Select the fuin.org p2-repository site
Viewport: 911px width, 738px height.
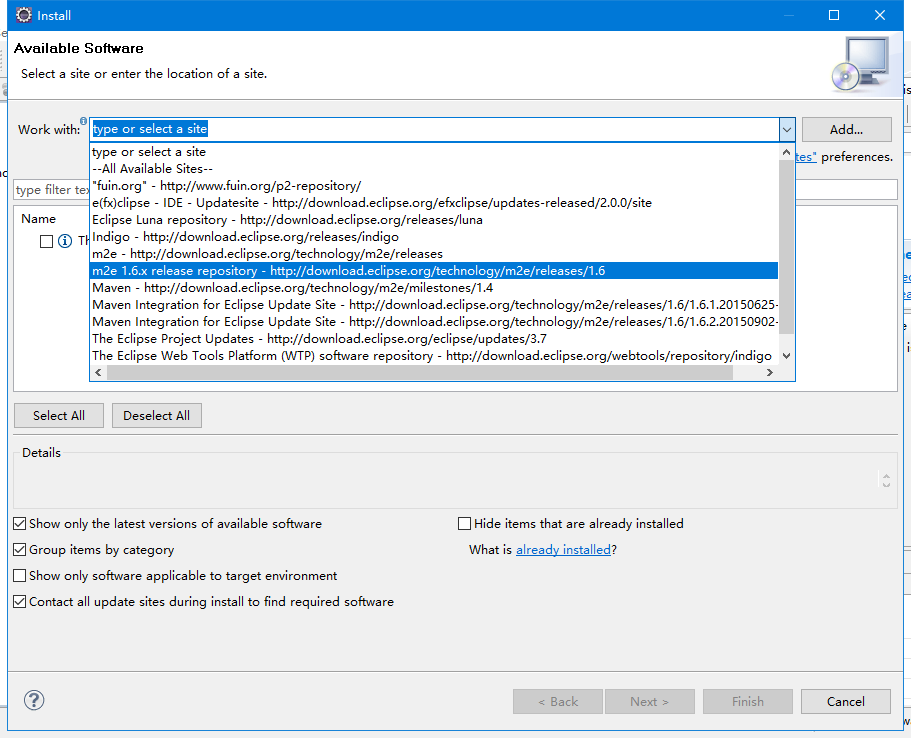click(434, 186)
